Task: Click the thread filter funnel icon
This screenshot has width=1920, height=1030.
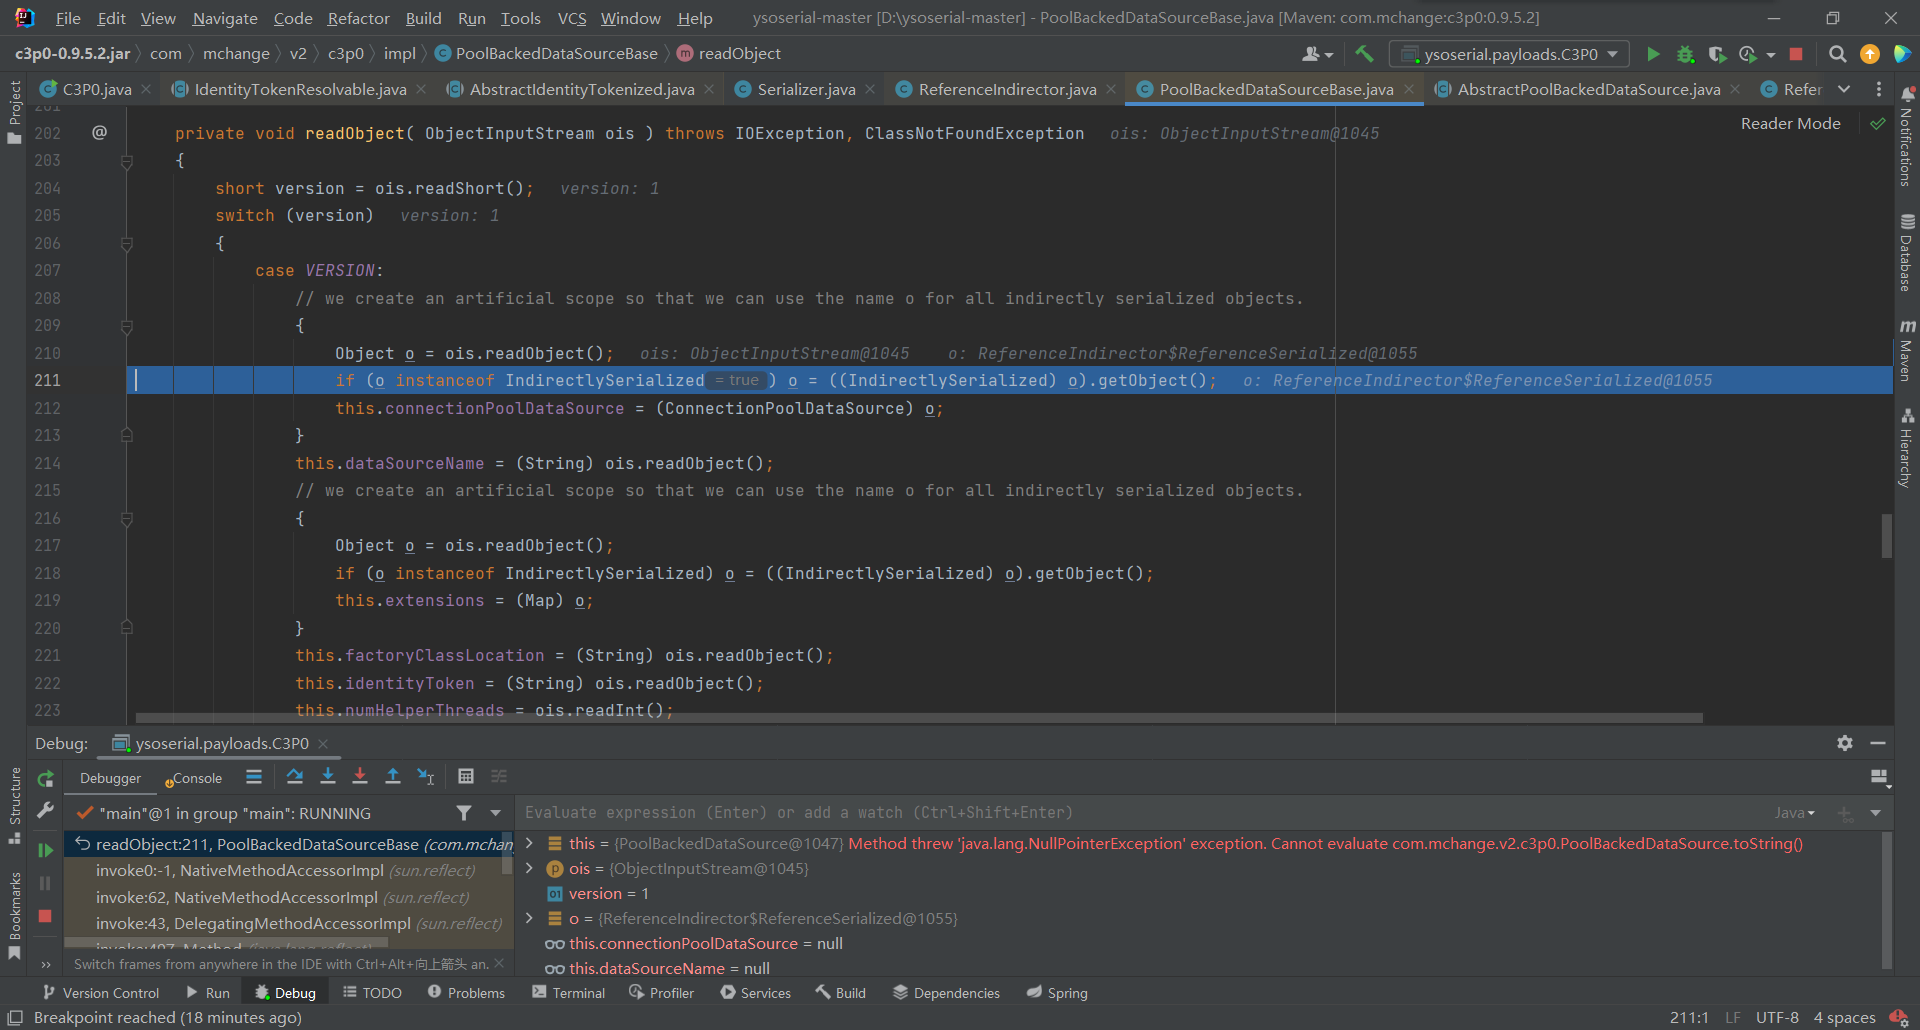Action: [464, 813]
